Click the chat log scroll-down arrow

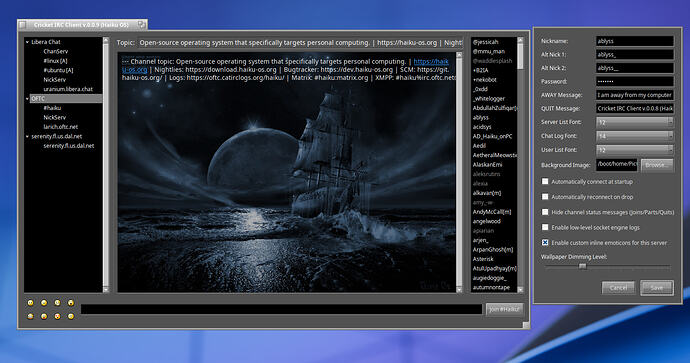pos(459,290)
